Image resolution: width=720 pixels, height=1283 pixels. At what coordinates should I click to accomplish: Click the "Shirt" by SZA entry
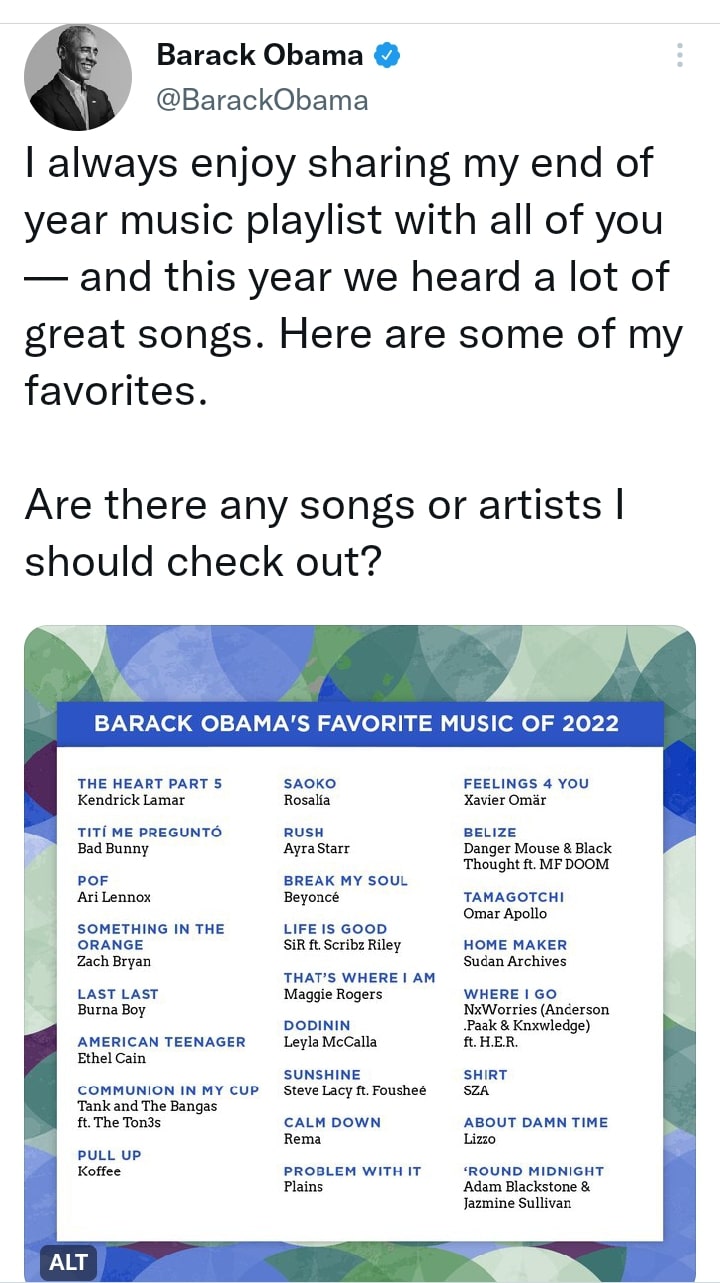pyautogui.click(x=485, y=1082)
